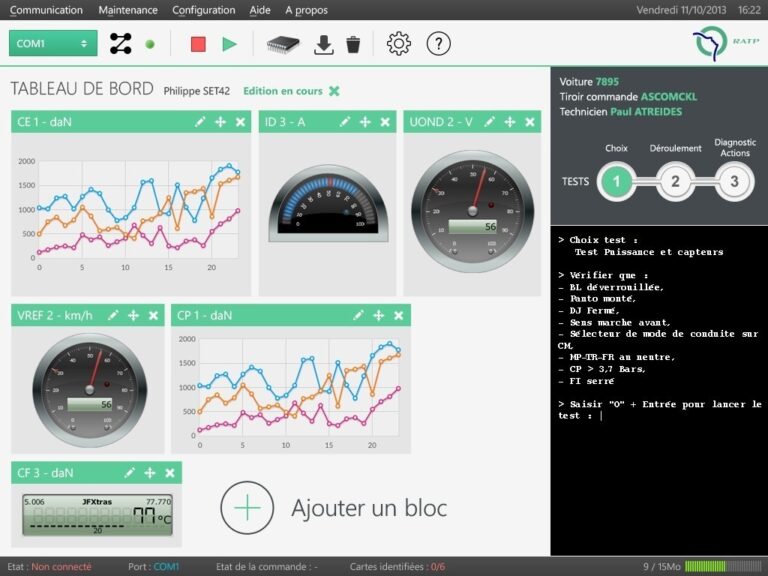The width and height of the screenshot is (768, 576).
Task: Click the CE 1 - daN line chart
Action: click(131, 214)
